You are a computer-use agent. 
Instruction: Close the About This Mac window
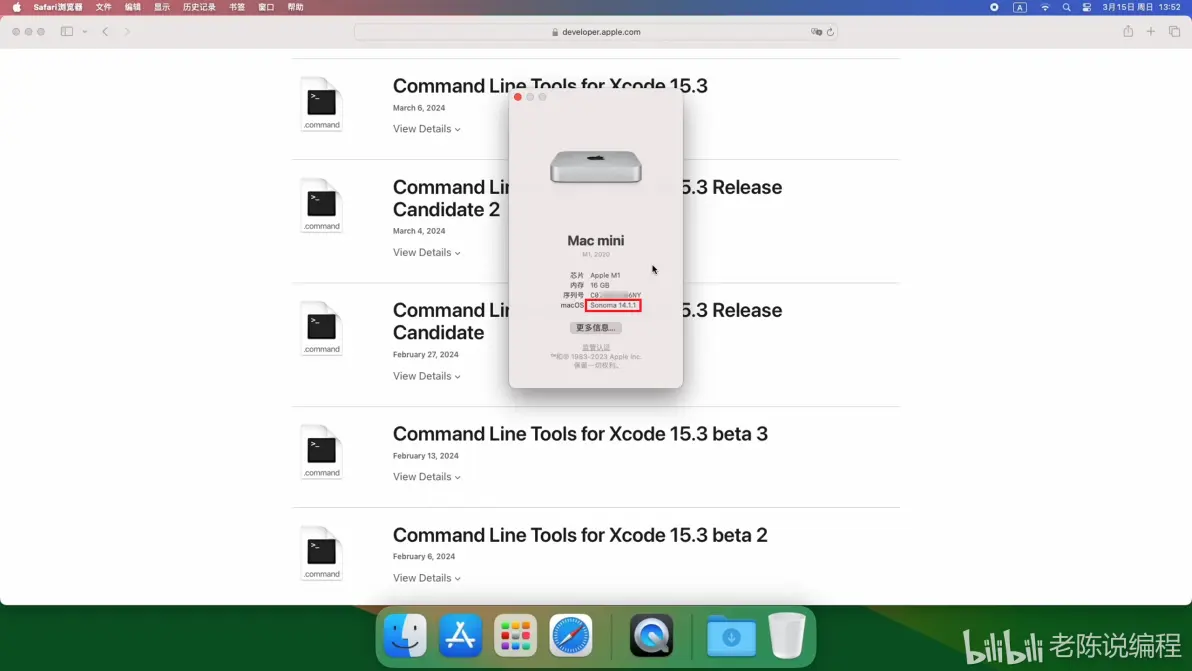(x=518, y=97)
